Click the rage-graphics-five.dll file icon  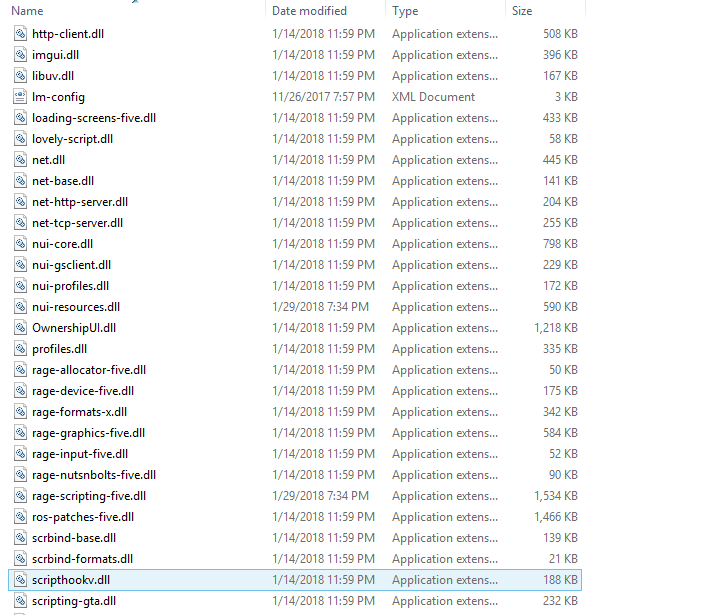20,433
